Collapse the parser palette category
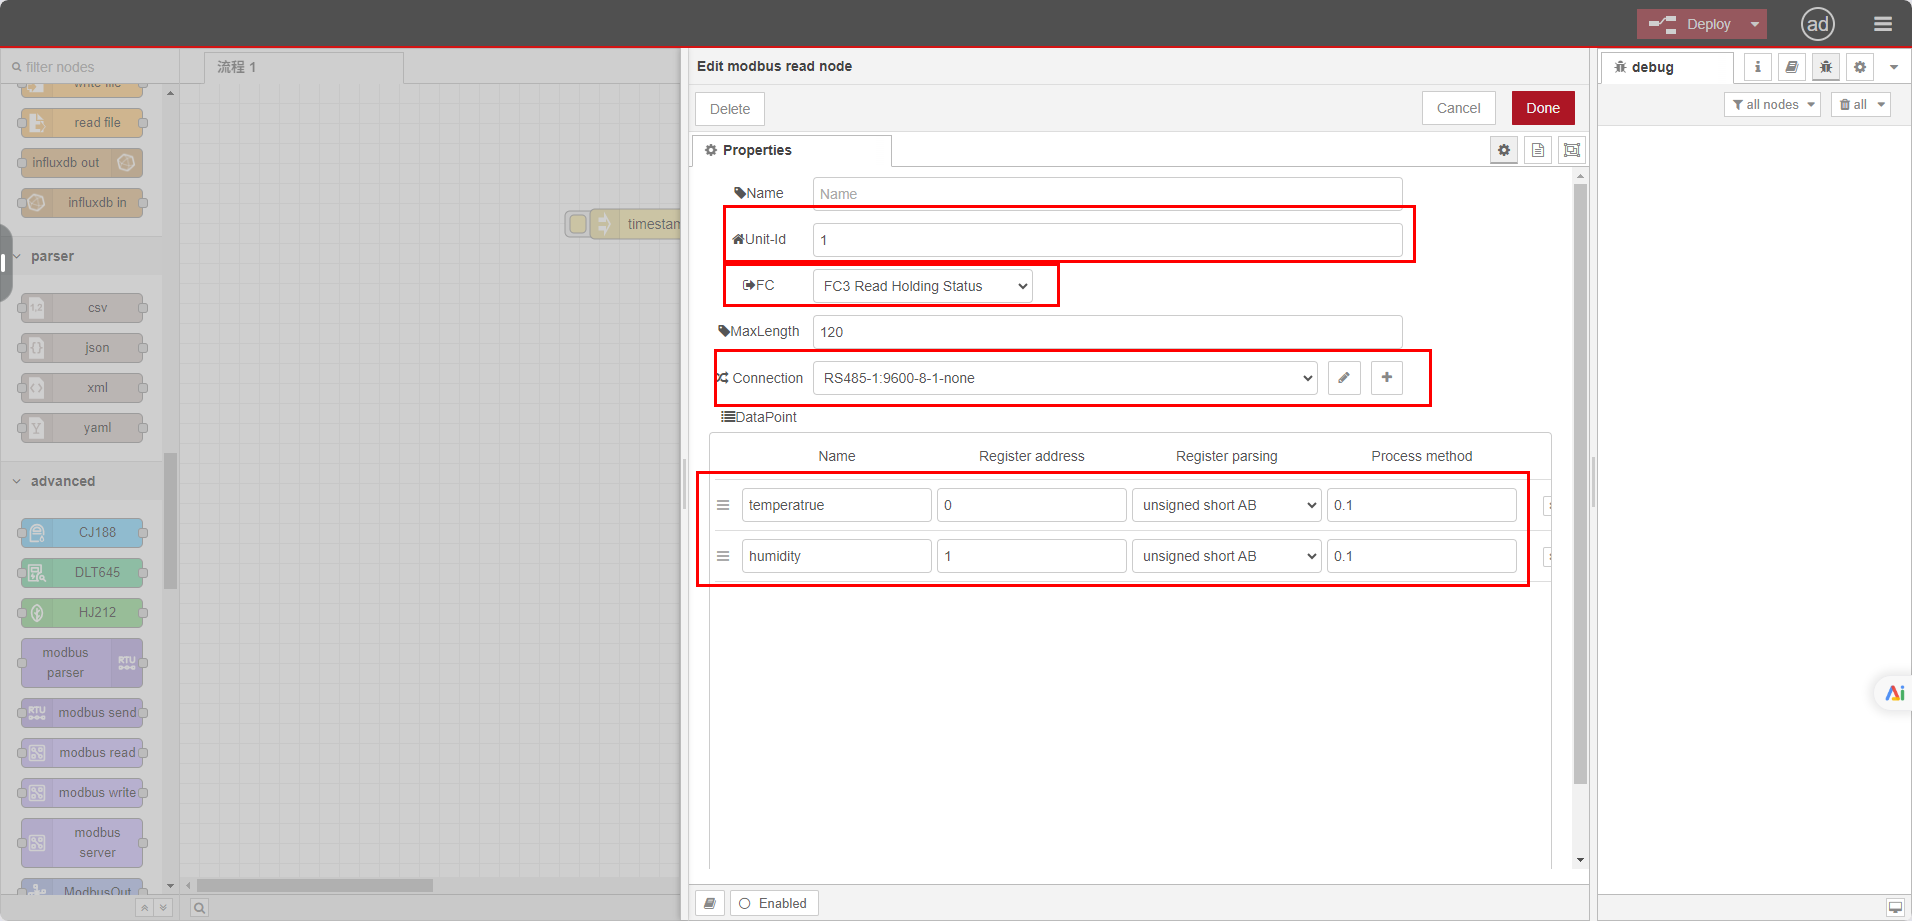 coord(52,256)
